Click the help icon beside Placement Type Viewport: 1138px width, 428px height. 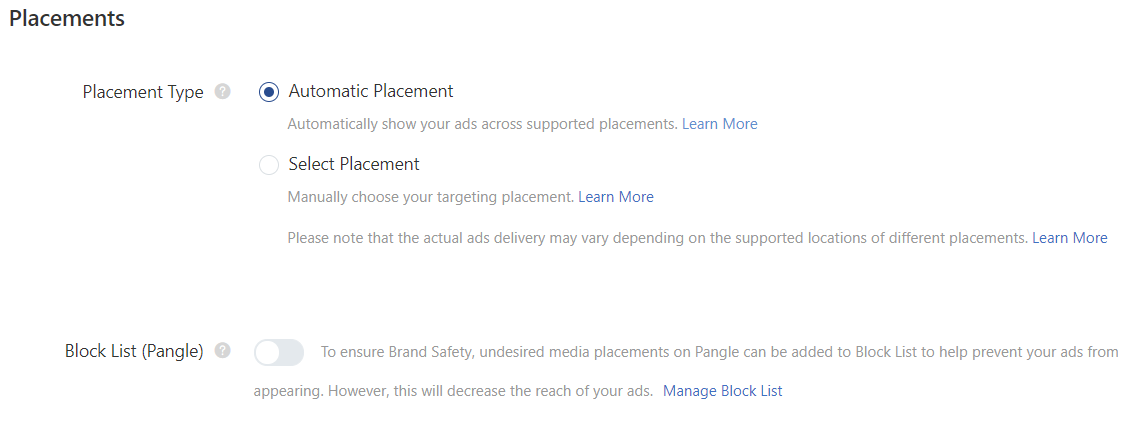[x=222, y=92]
